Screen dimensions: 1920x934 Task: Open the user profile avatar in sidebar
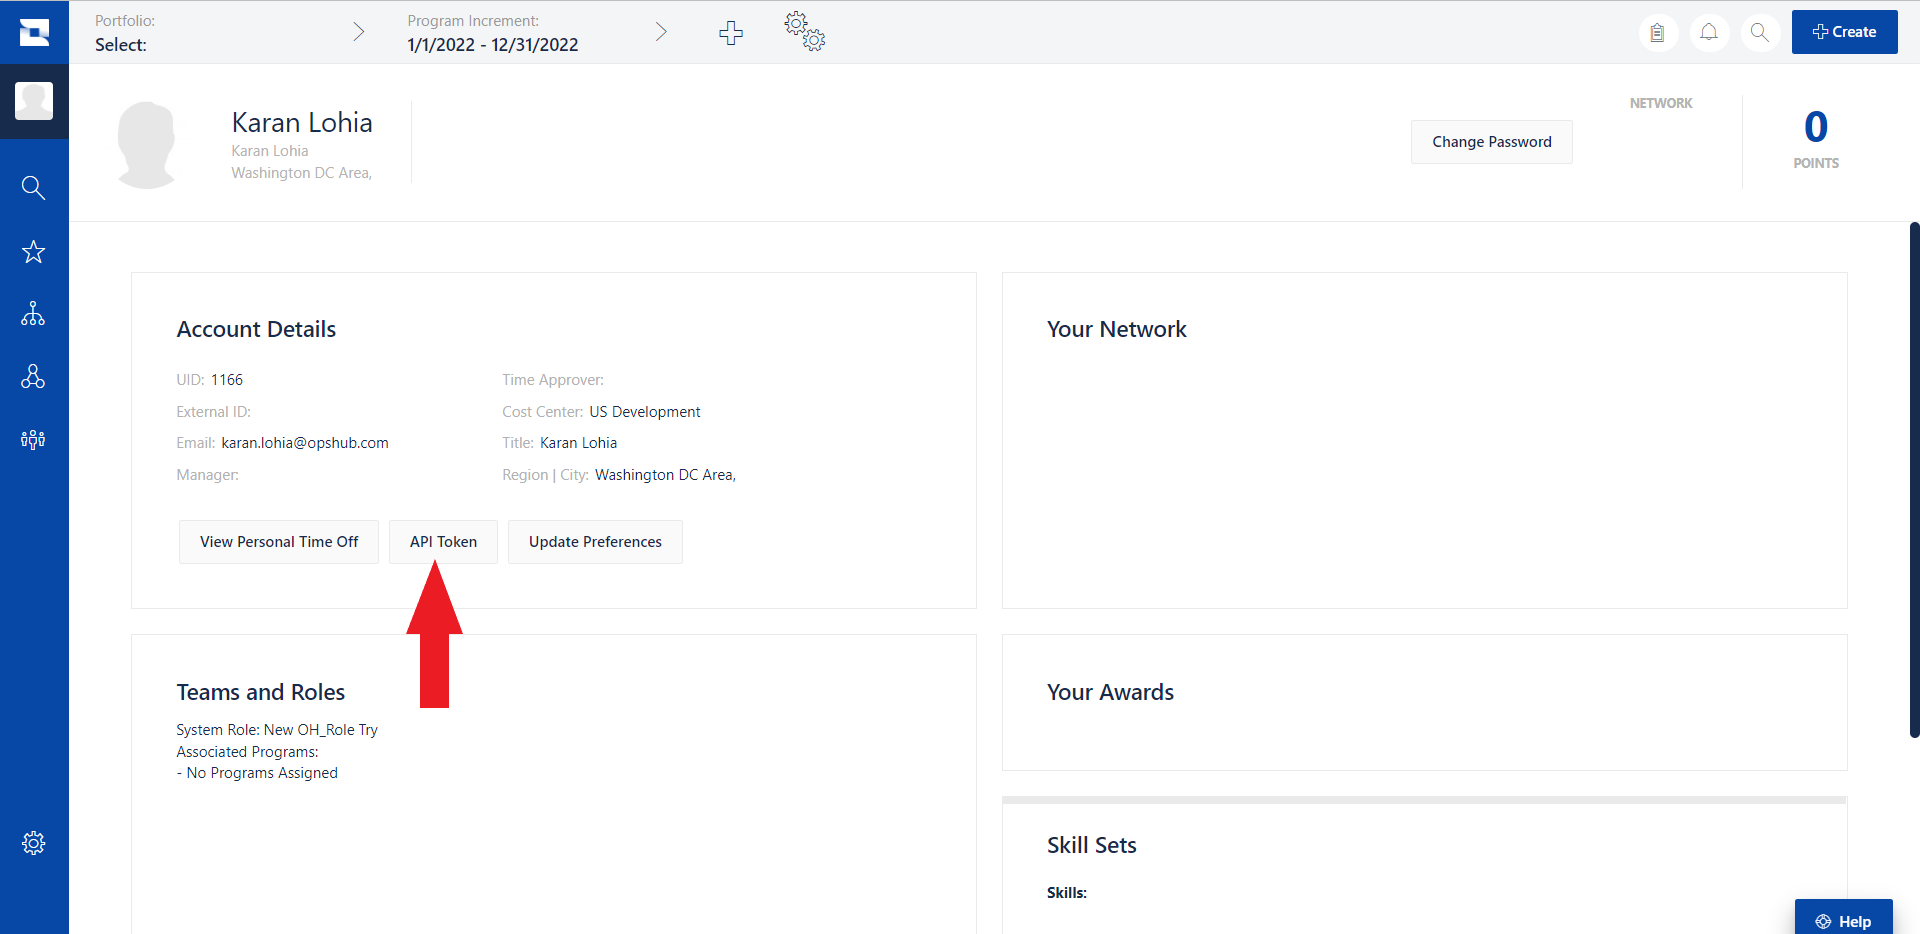click(34, 101)
